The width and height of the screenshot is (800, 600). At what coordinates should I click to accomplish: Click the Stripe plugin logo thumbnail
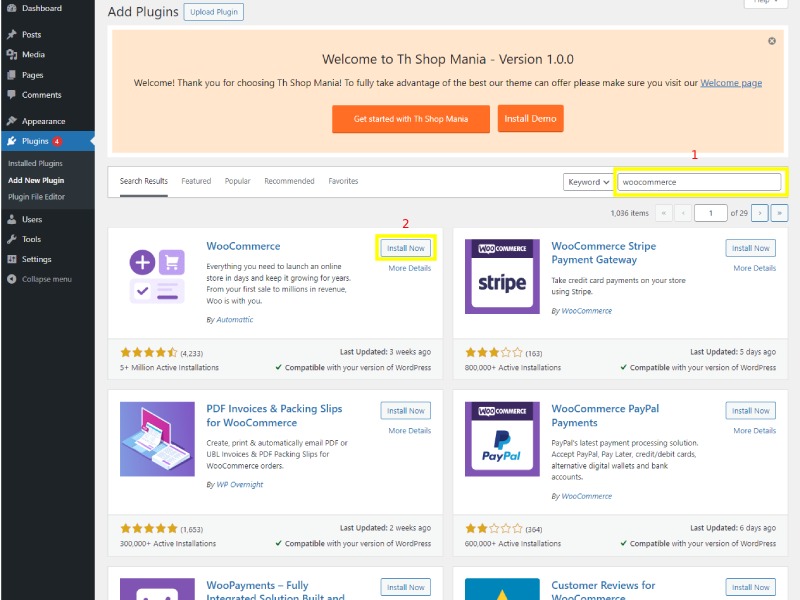click(x=502, y=276)
